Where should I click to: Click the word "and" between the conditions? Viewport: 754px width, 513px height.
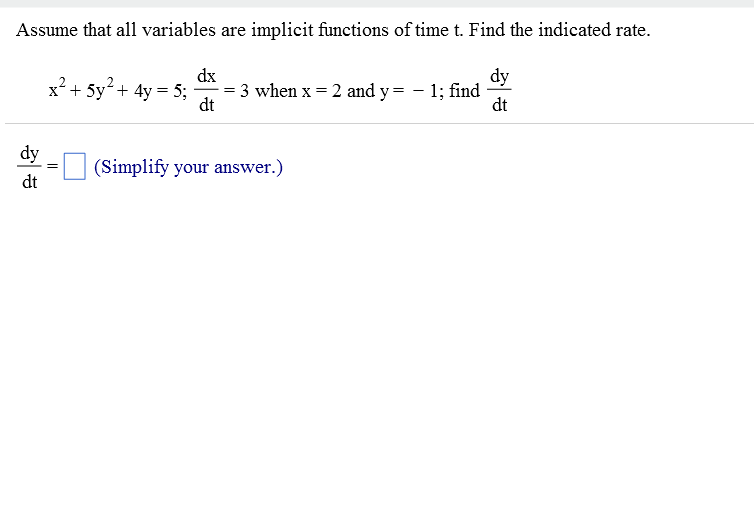click(361, 90)
